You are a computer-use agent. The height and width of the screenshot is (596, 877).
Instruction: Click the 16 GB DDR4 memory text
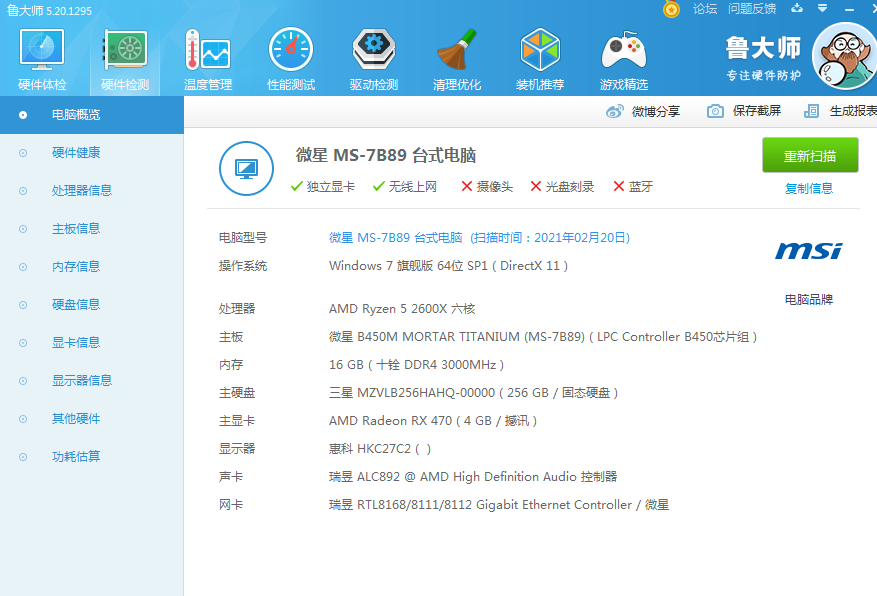417,365
